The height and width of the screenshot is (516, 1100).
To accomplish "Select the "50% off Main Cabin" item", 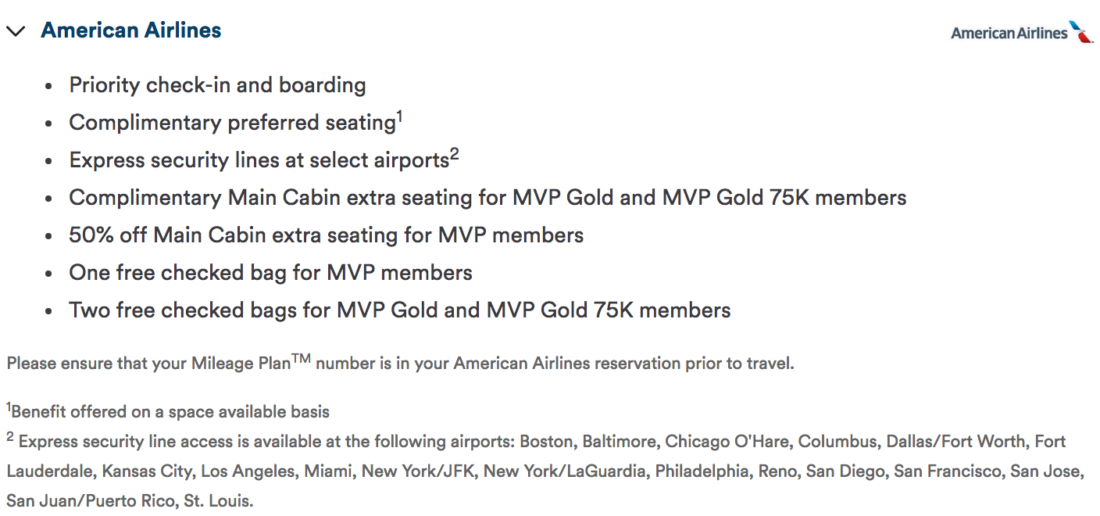I will click(326, 235).
